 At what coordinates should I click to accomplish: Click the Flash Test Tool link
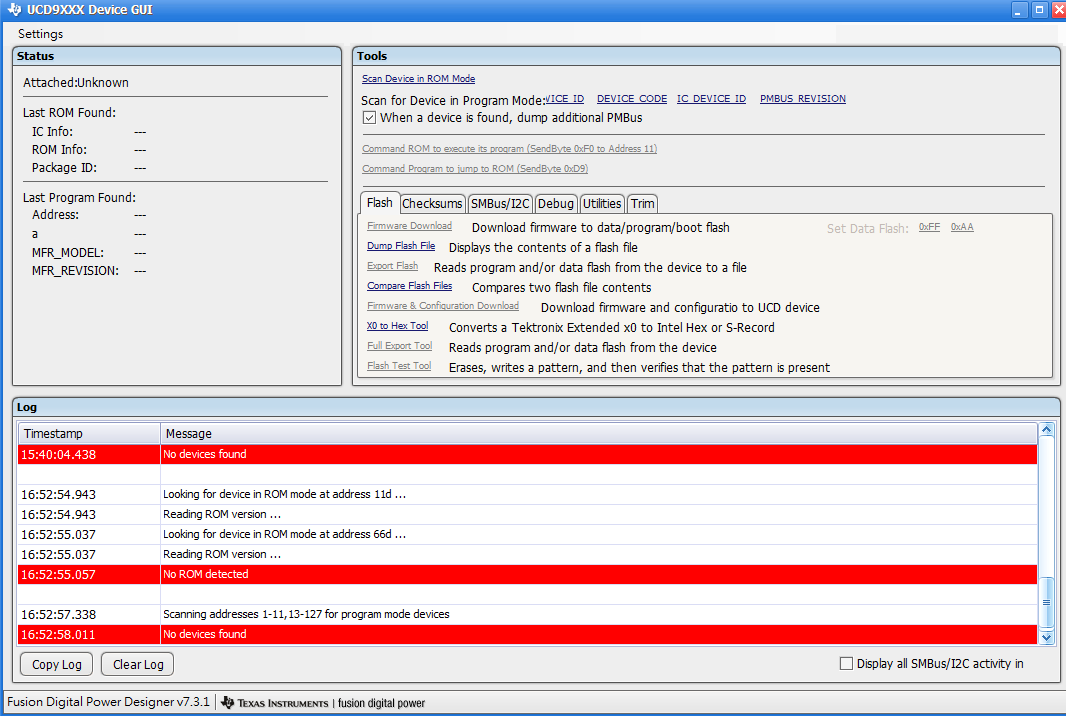tap(399, 366)
